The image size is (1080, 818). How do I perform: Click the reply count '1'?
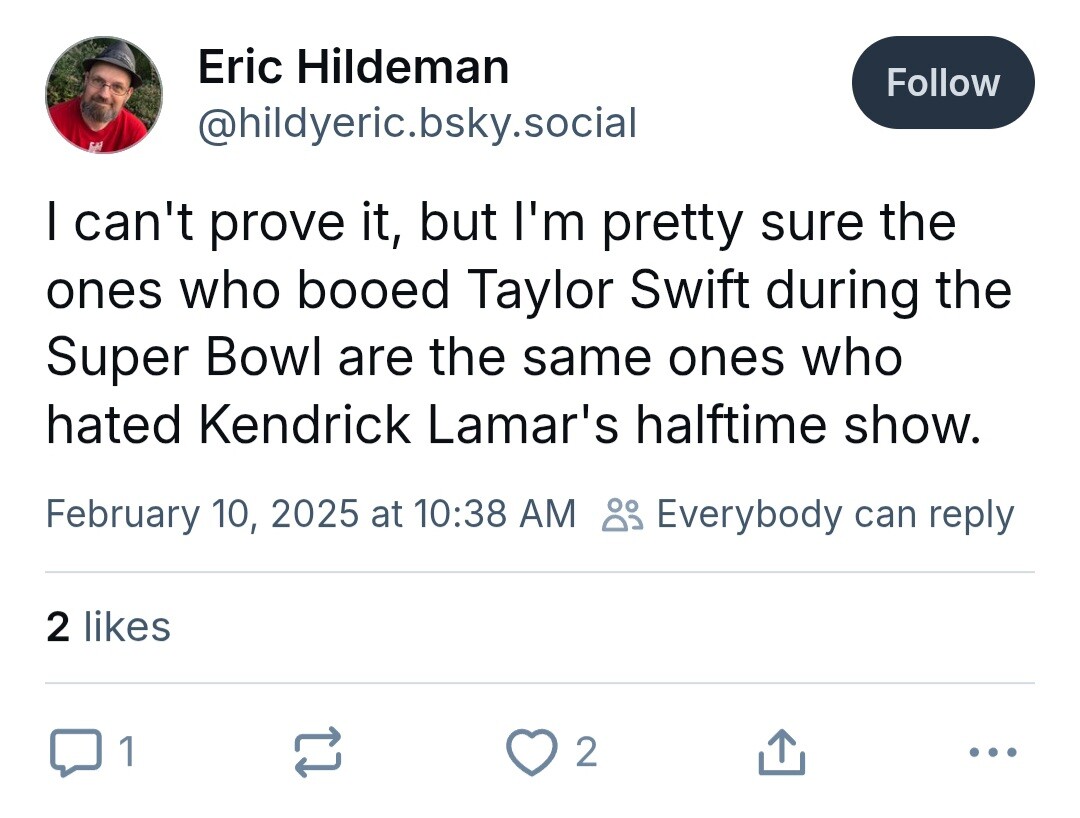coord(126,752)
